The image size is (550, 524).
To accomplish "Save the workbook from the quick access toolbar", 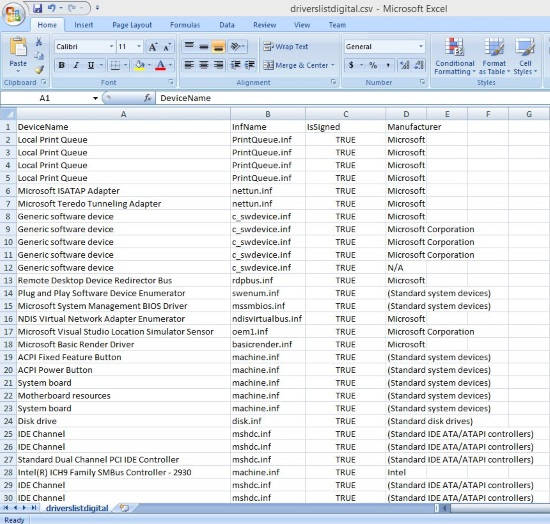I will click(37, 8).
